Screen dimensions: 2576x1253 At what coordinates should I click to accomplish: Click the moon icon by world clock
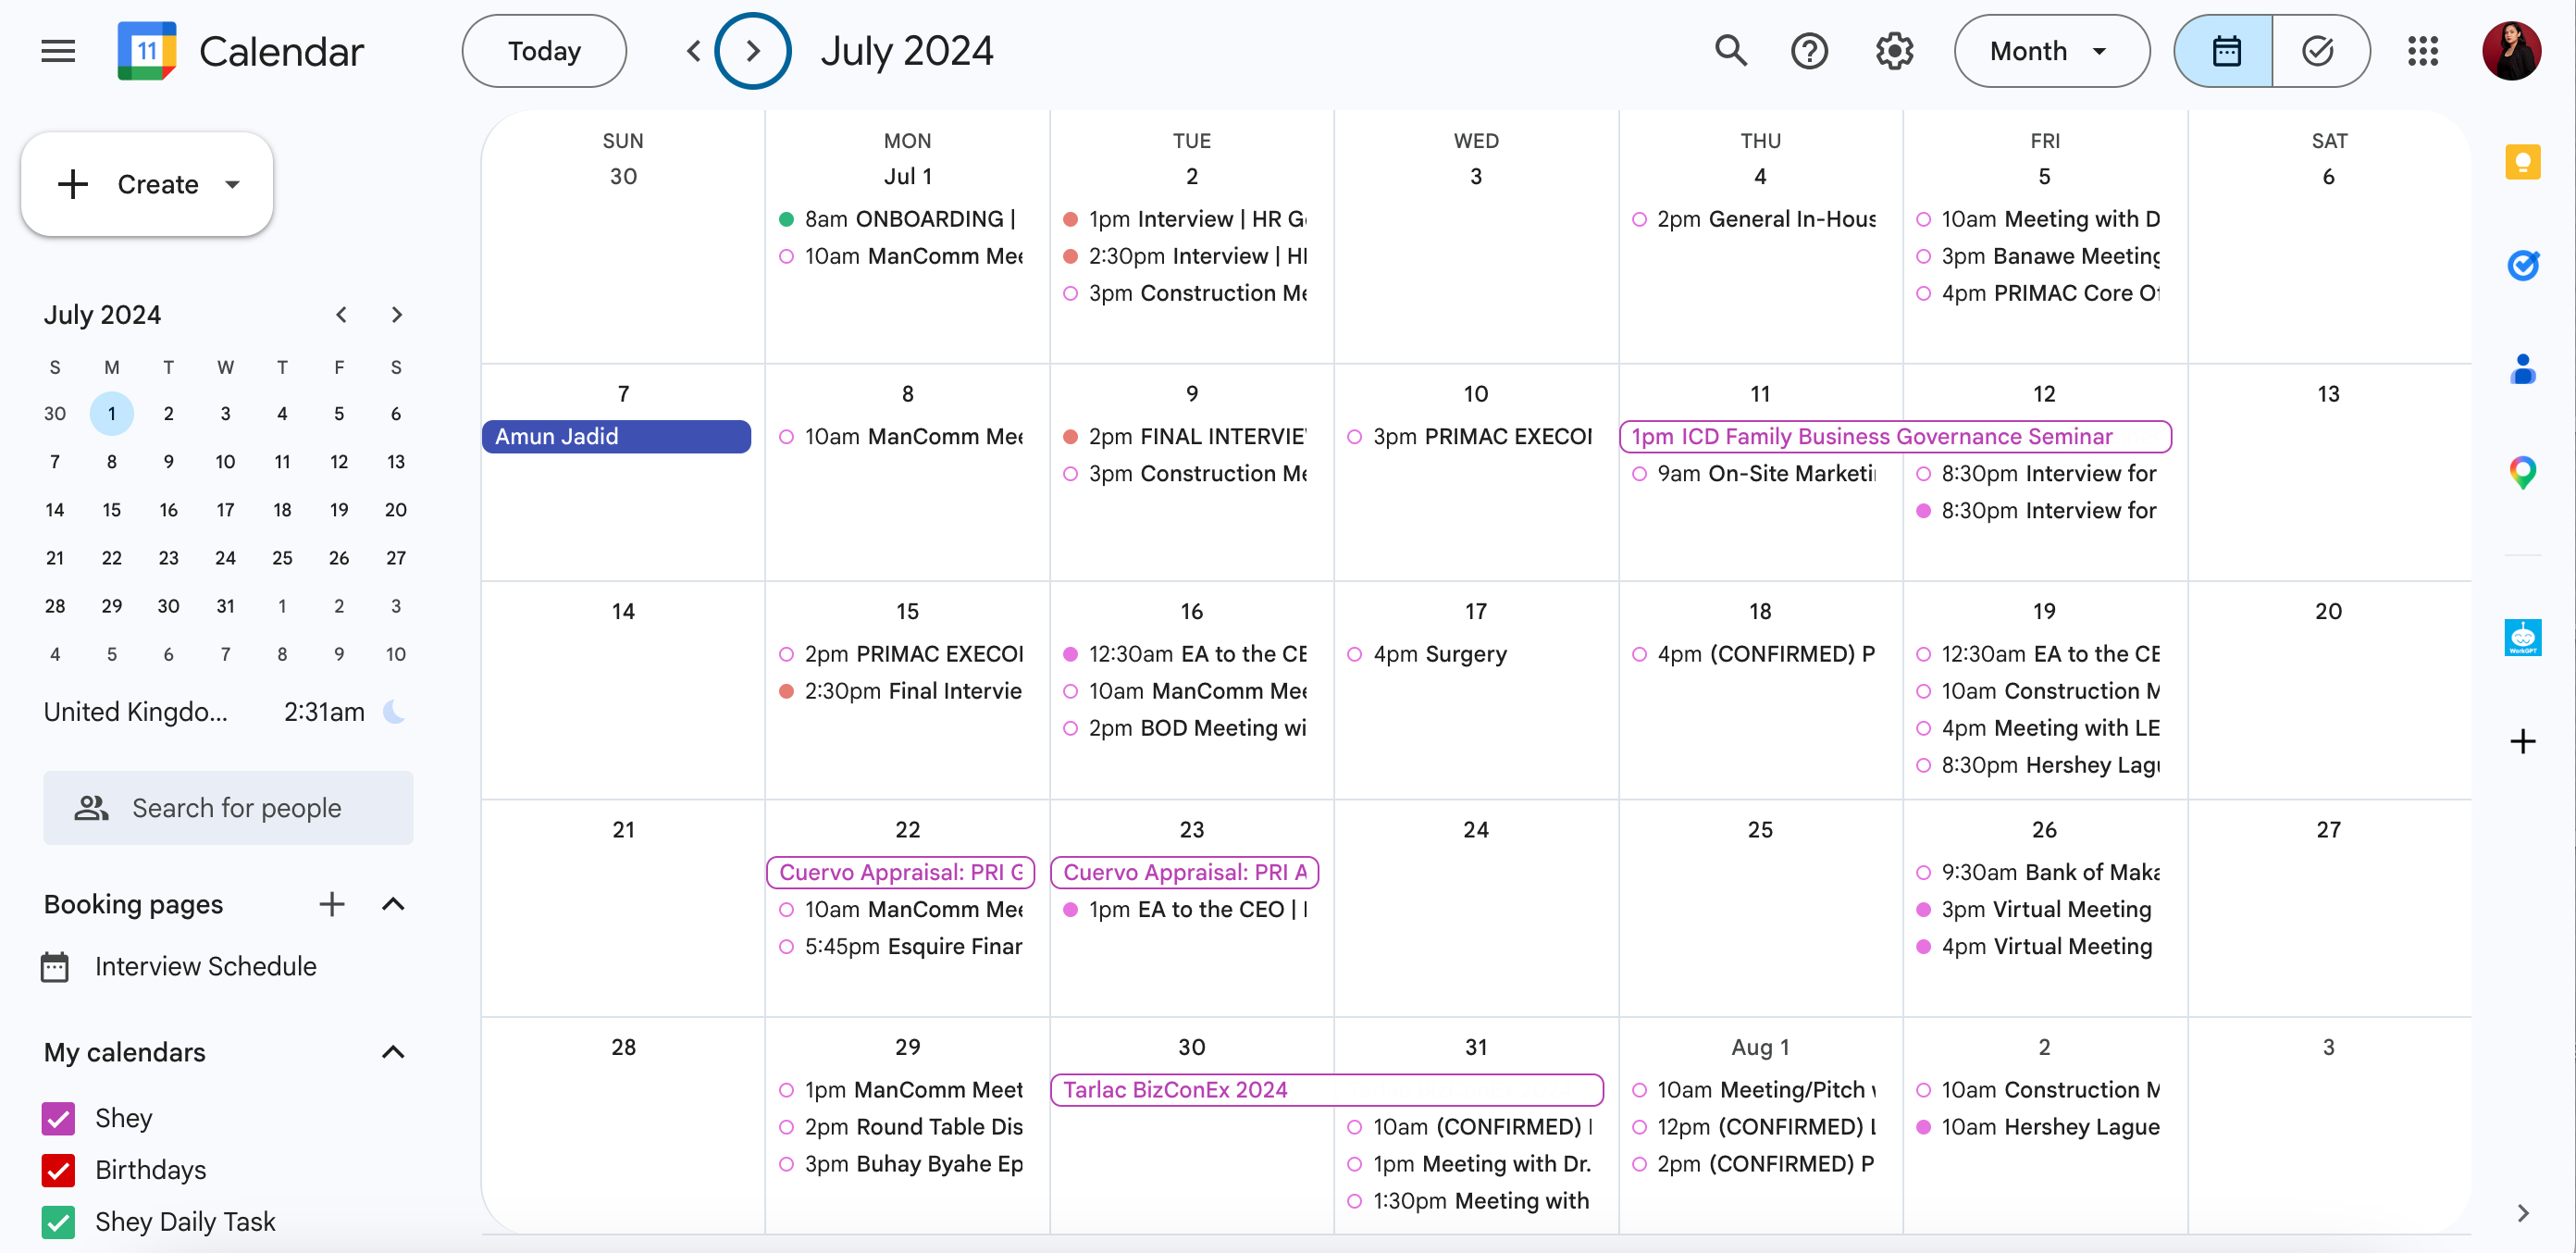tap(395, 712)
